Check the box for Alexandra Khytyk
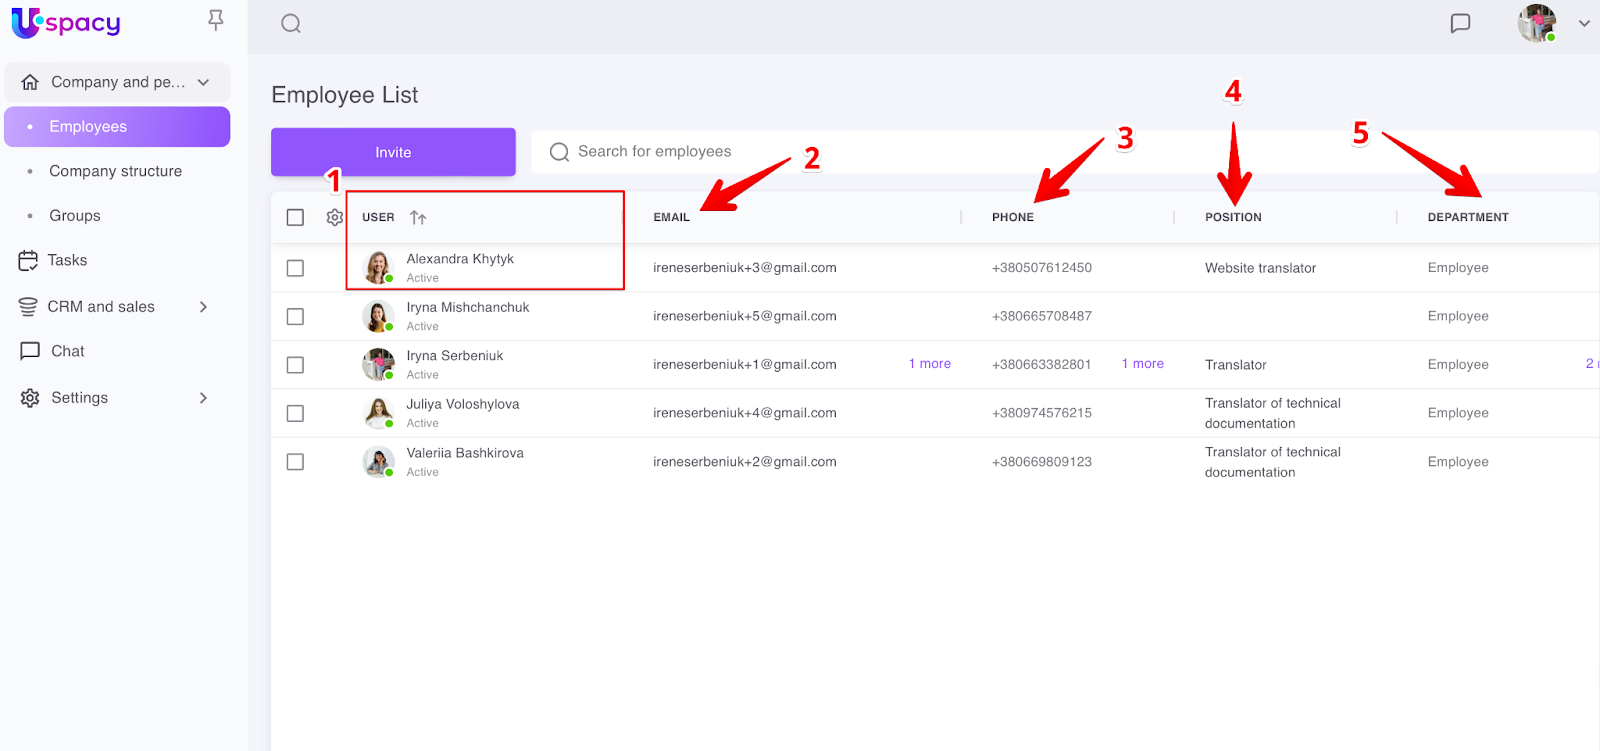 click(295, 268)
